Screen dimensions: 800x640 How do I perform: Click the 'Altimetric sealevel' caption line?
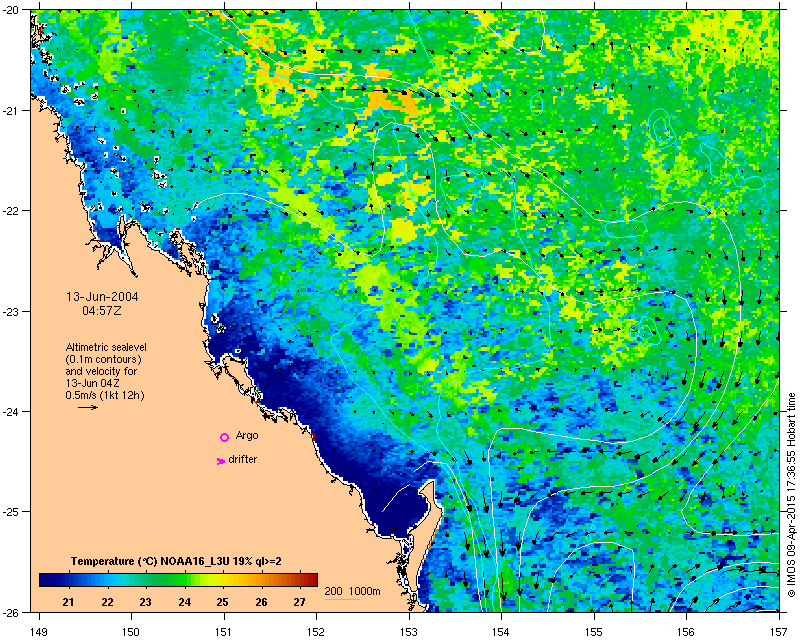(106, 347)
